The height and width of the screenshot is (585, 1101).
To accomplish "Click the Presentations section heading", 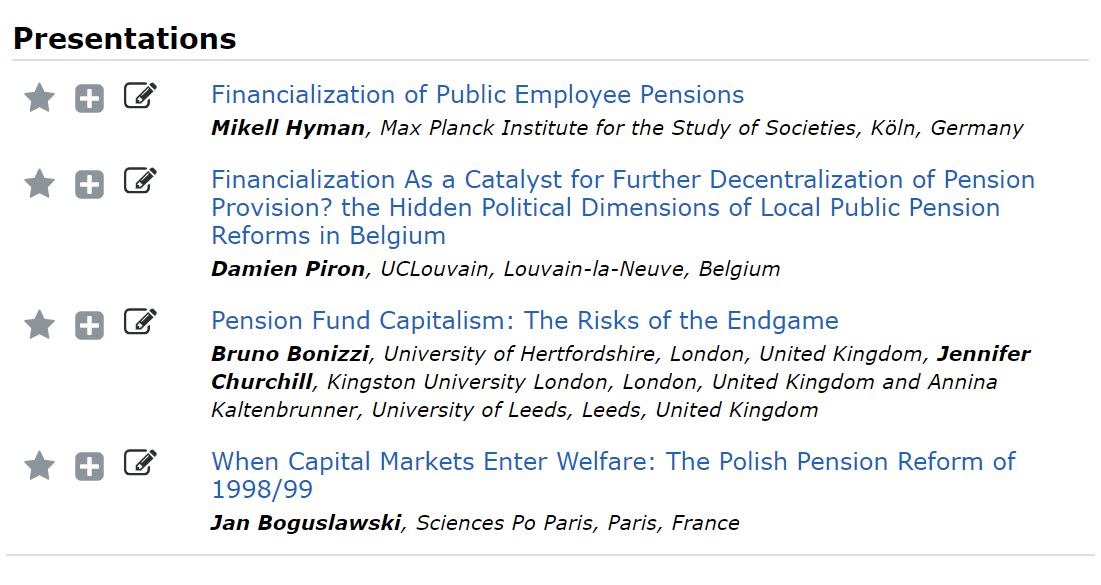I will tap(124, 38).
